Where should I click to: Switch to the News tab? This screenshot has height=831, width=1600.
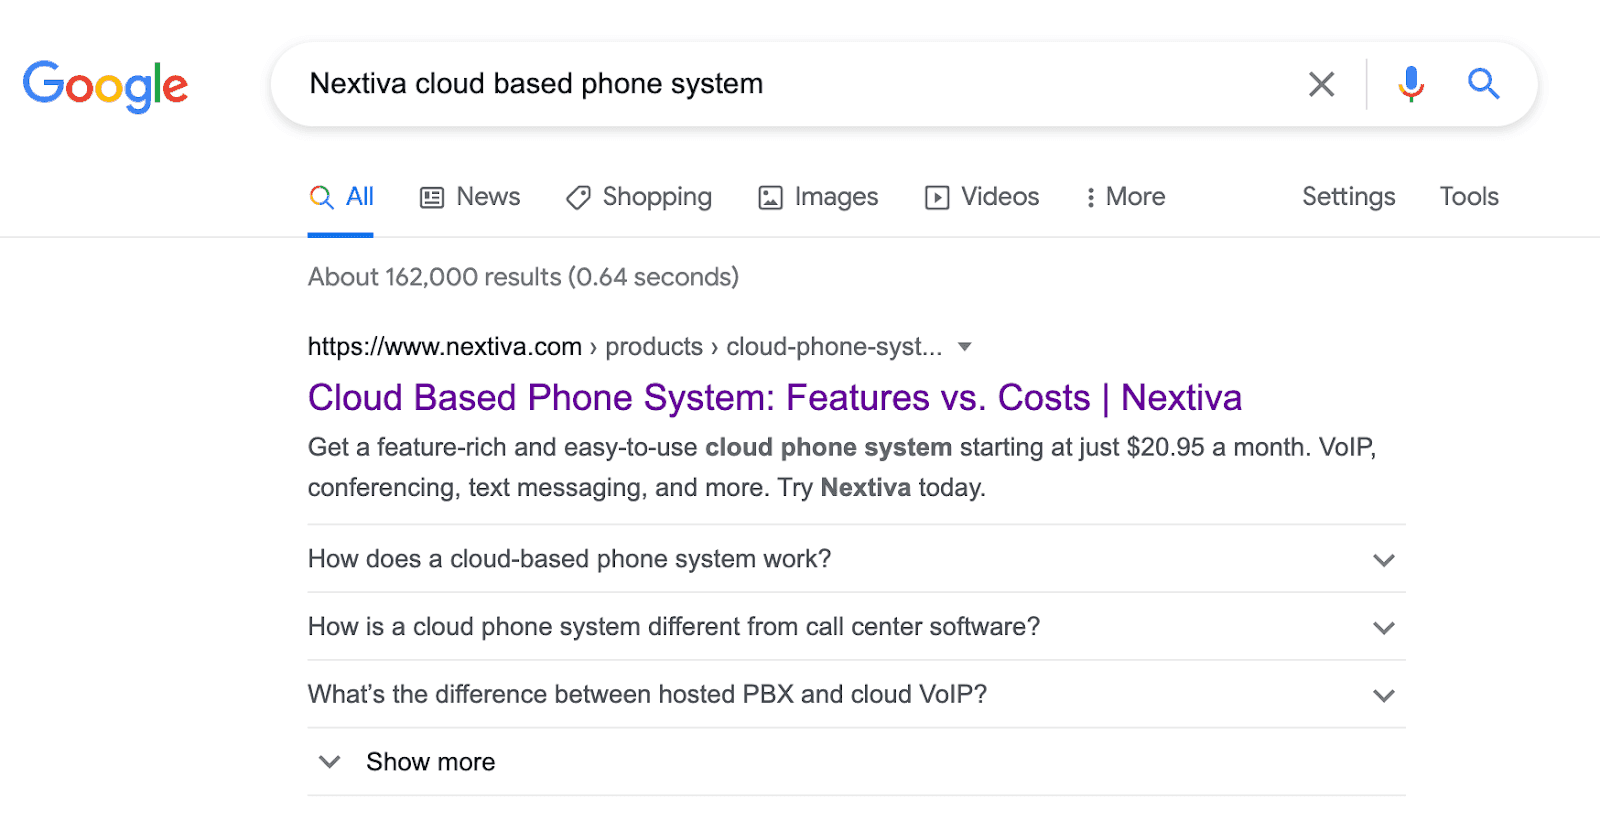(470, 197)
